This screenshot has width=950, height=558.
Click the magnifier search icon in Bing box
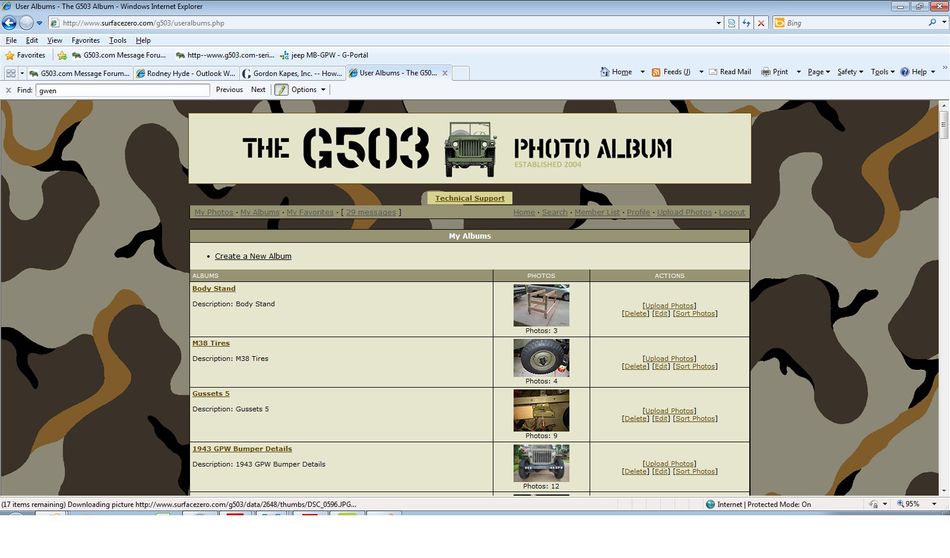932,22
